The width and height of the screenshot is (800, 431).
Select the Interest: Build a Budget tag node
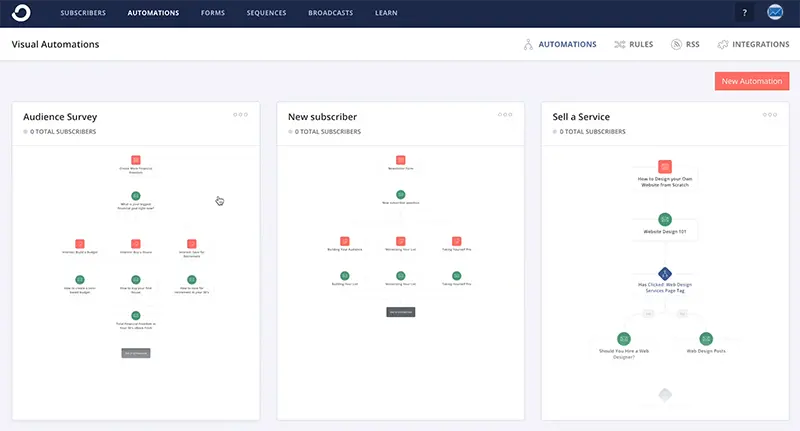(80, 244)
